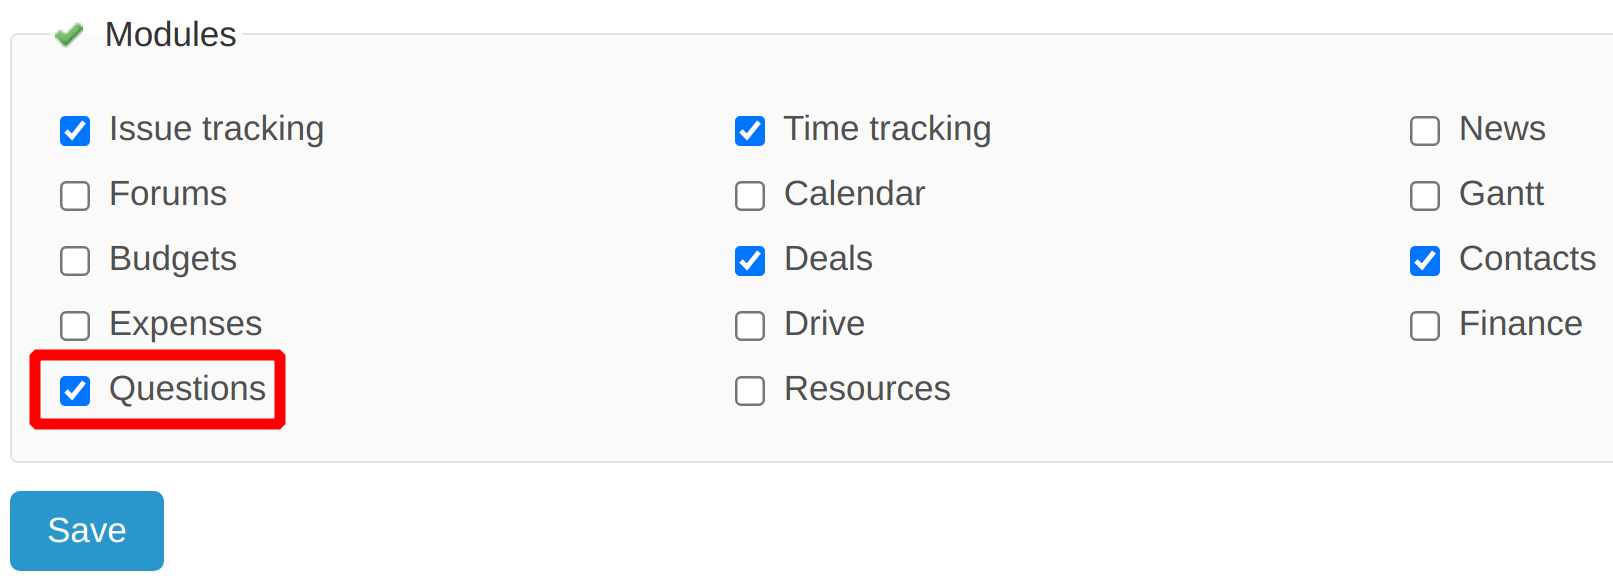The height and width of the screenshot is (579, 1613).
Task: Check the Drive checkbox
Action: pos(750,326)
